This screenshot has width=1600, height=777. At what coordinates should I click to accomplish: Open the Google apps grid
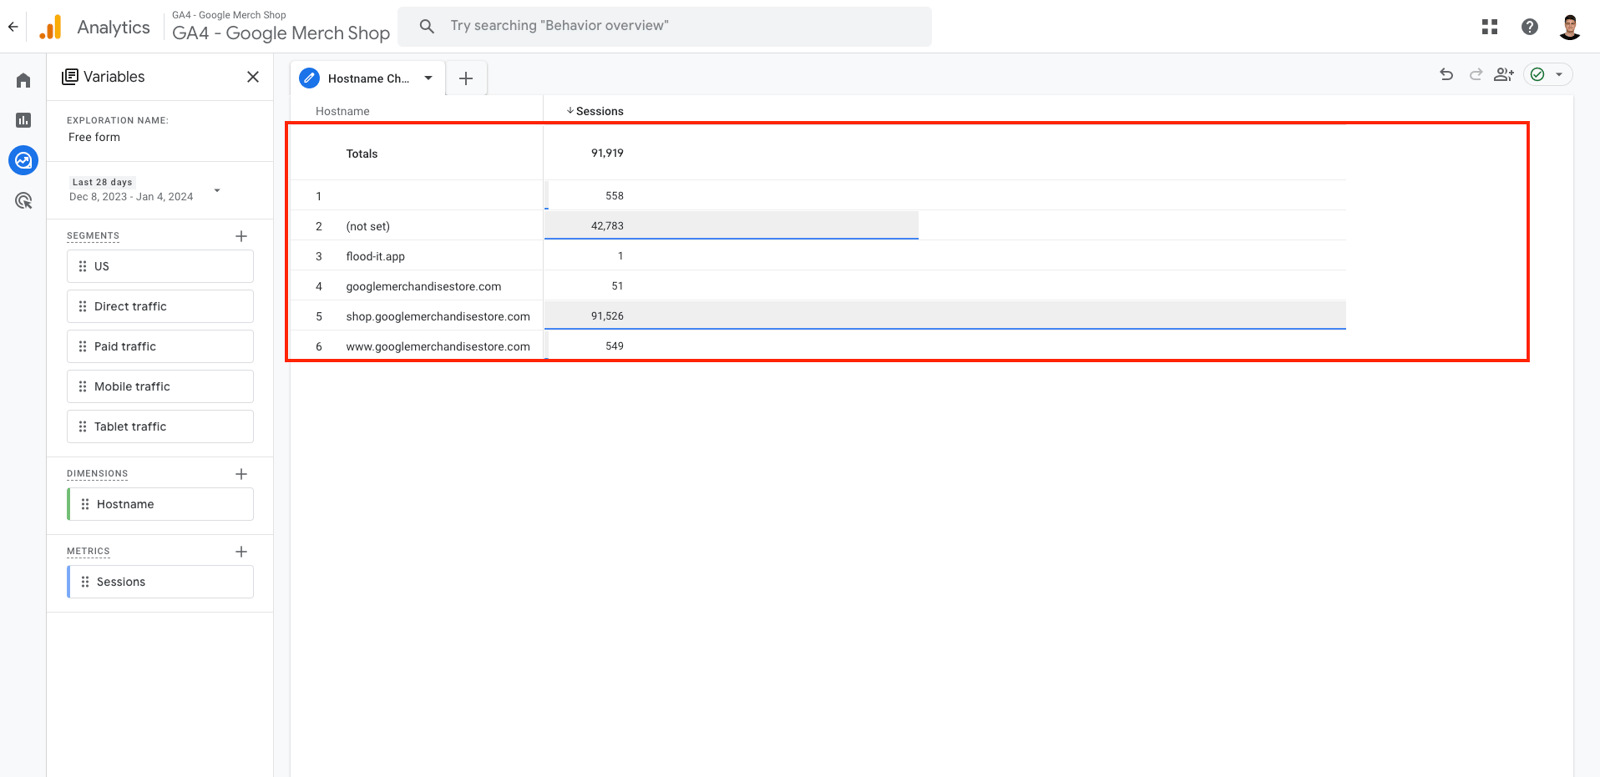[1490, 27]
